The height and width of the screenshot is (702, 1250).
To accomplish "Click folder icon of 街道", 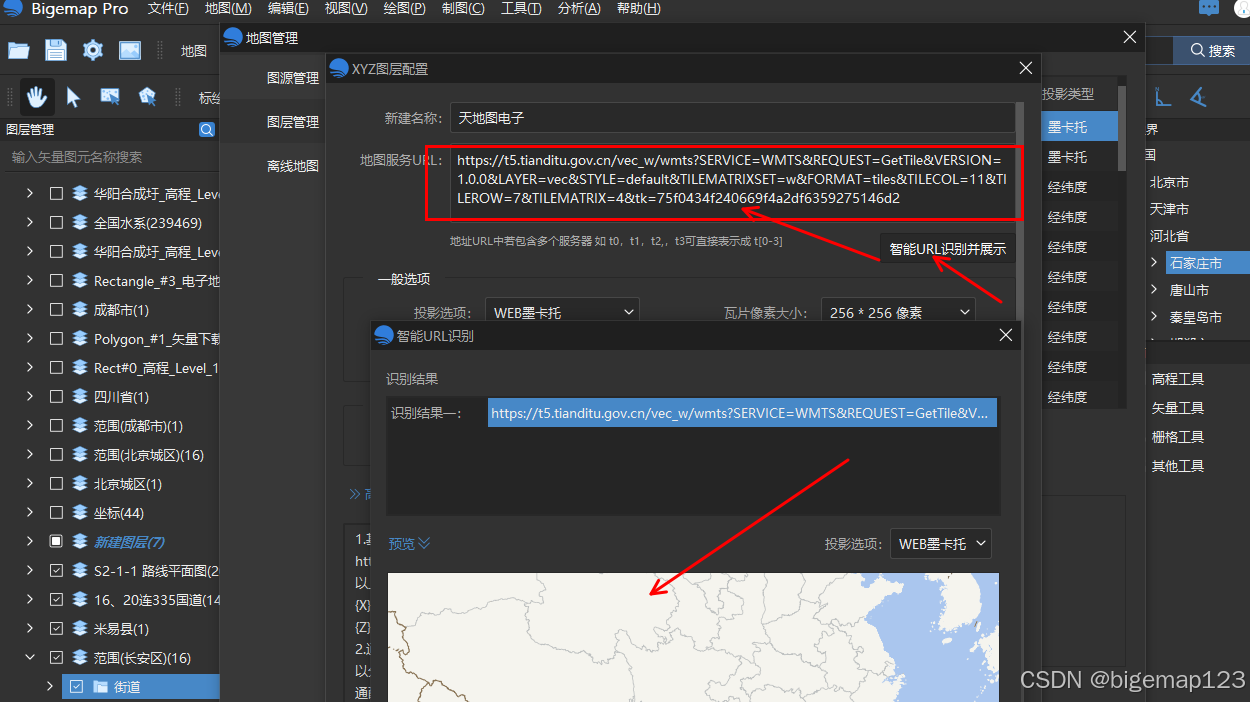I will pos(100,687).
